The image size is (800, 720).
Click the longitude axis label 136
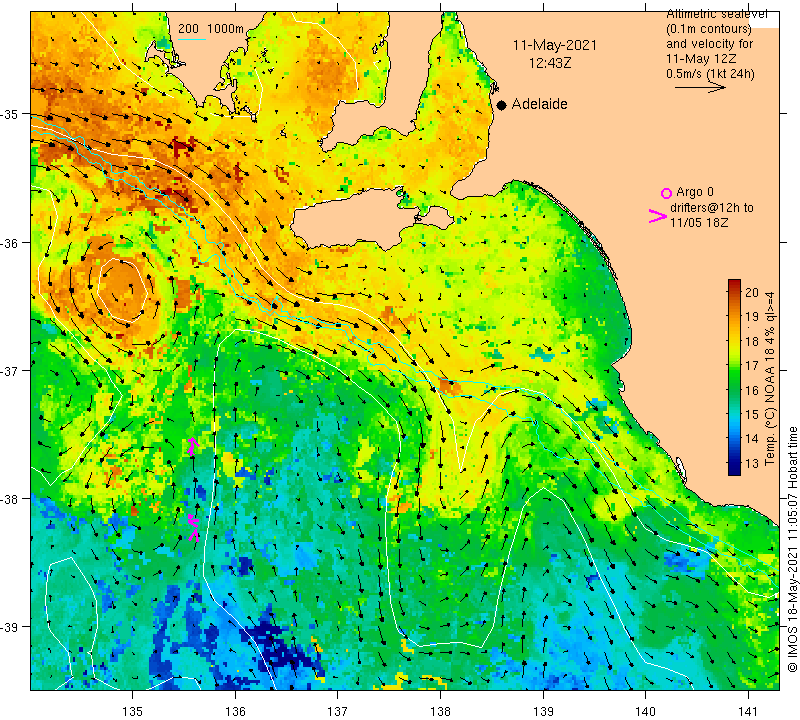tap(235, 711)
